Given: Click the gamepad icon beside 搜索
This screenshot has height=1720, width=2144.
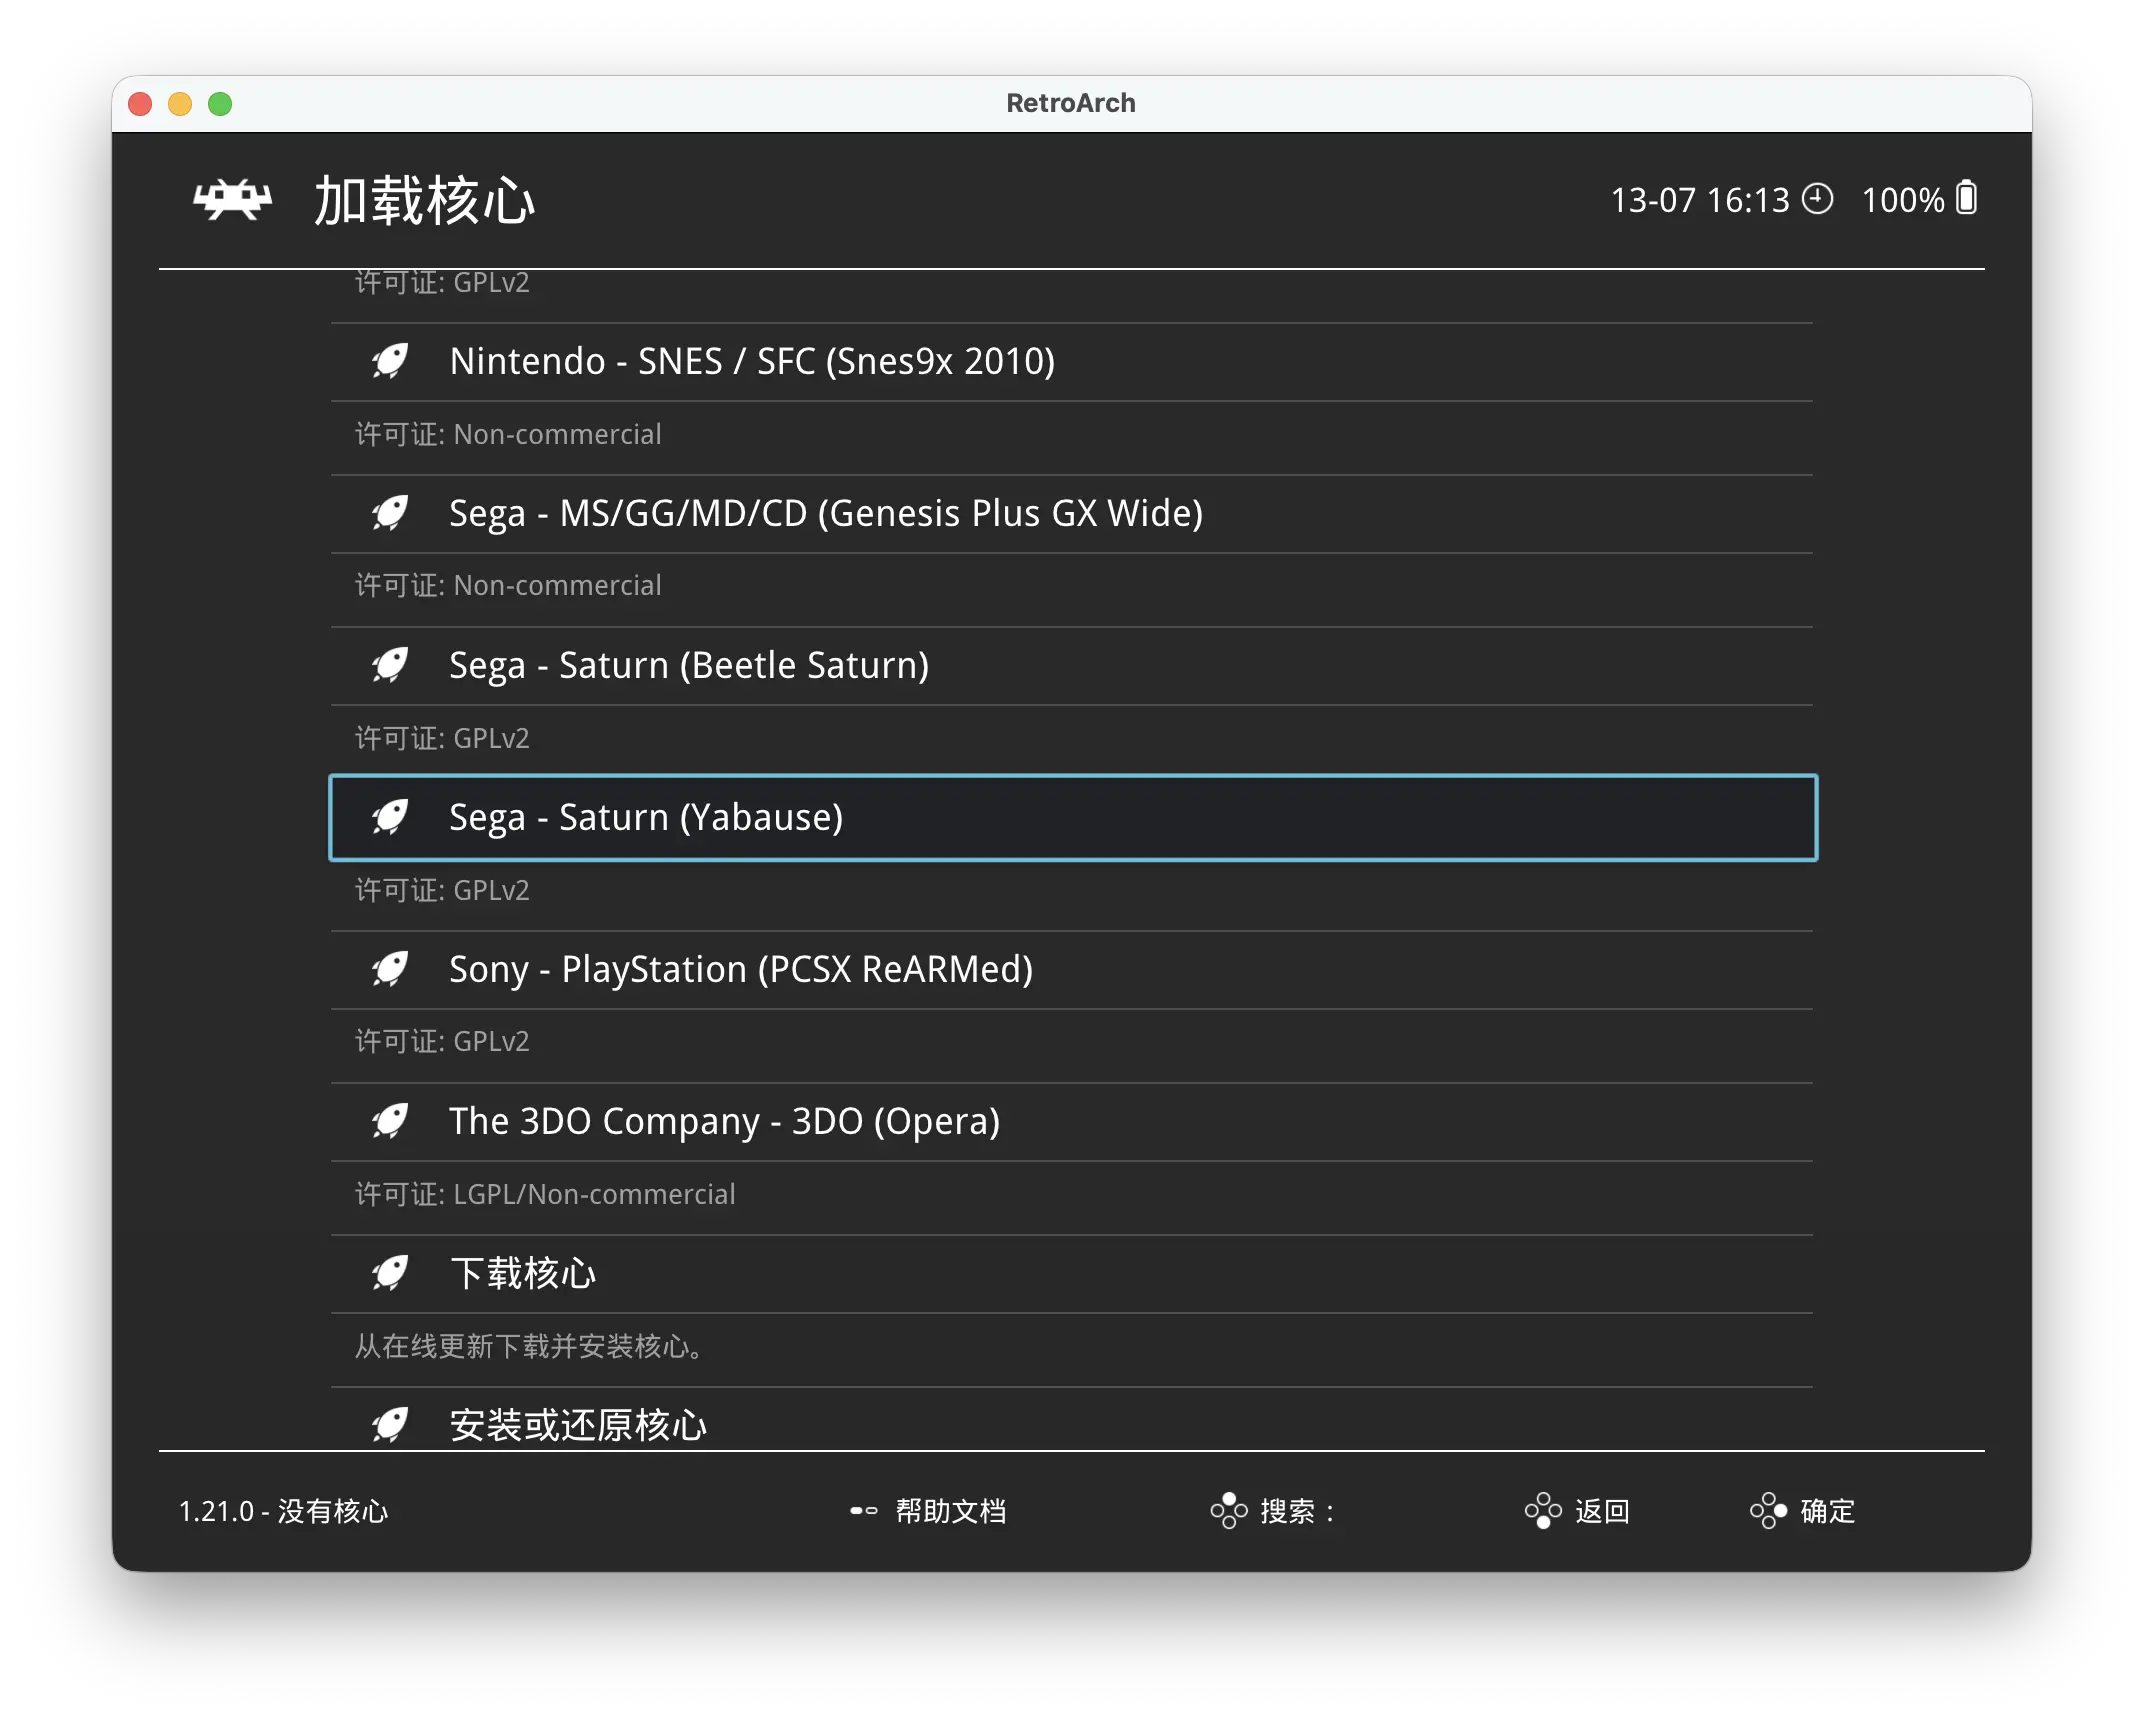Looking at the screenshot, I should point(1229,1511).
